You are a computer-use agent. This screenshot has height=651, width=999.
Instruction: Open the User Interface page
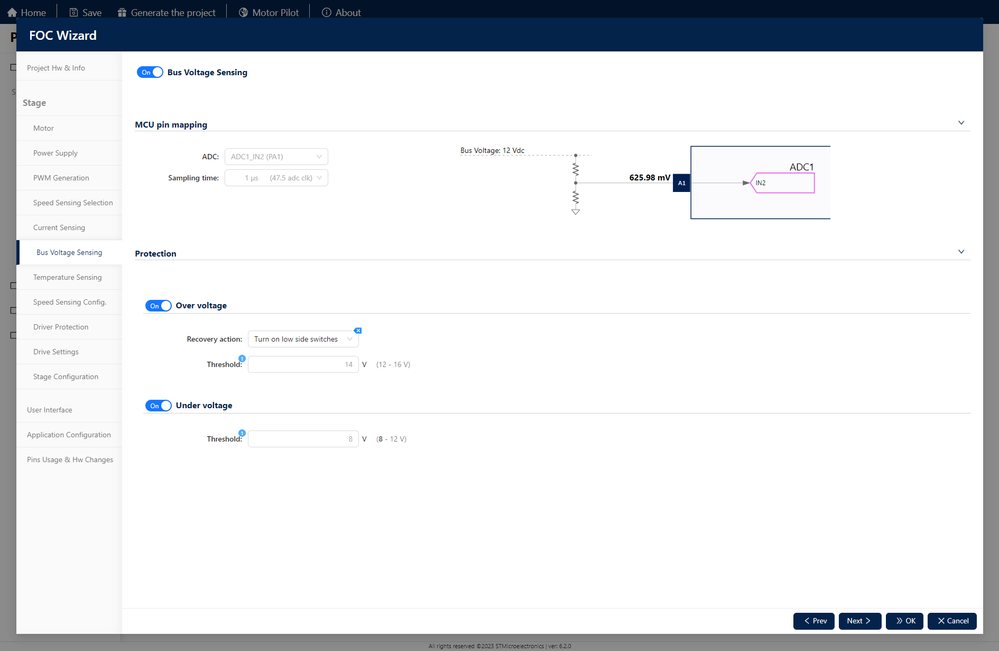pyautogui.click(x=69, y=410)
